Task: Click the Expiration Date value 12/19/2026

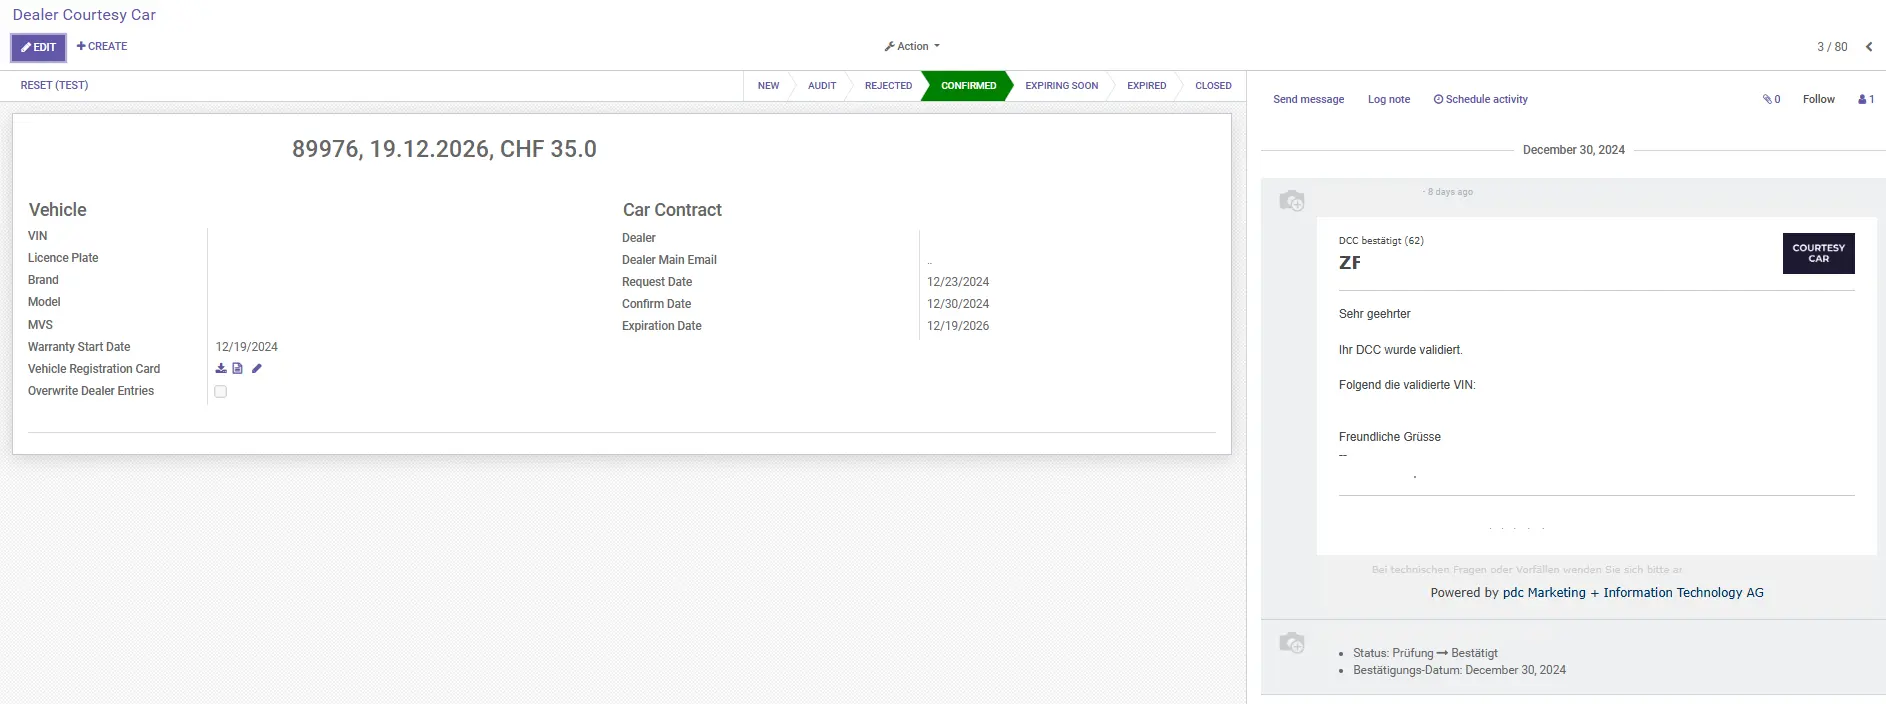Action: click(x=958, y=326)
